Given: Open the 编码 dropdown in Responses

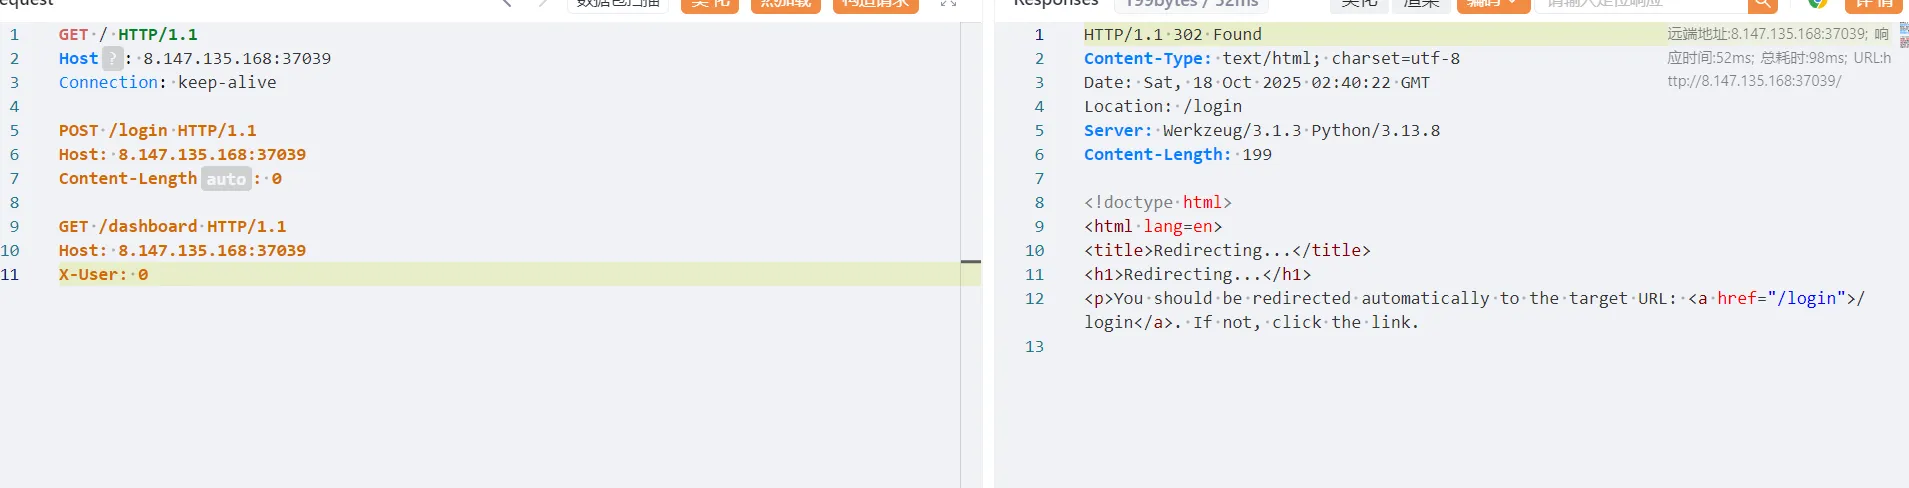Looking at the screenshot, I should pyautogui.click(x=1491, y=4).
